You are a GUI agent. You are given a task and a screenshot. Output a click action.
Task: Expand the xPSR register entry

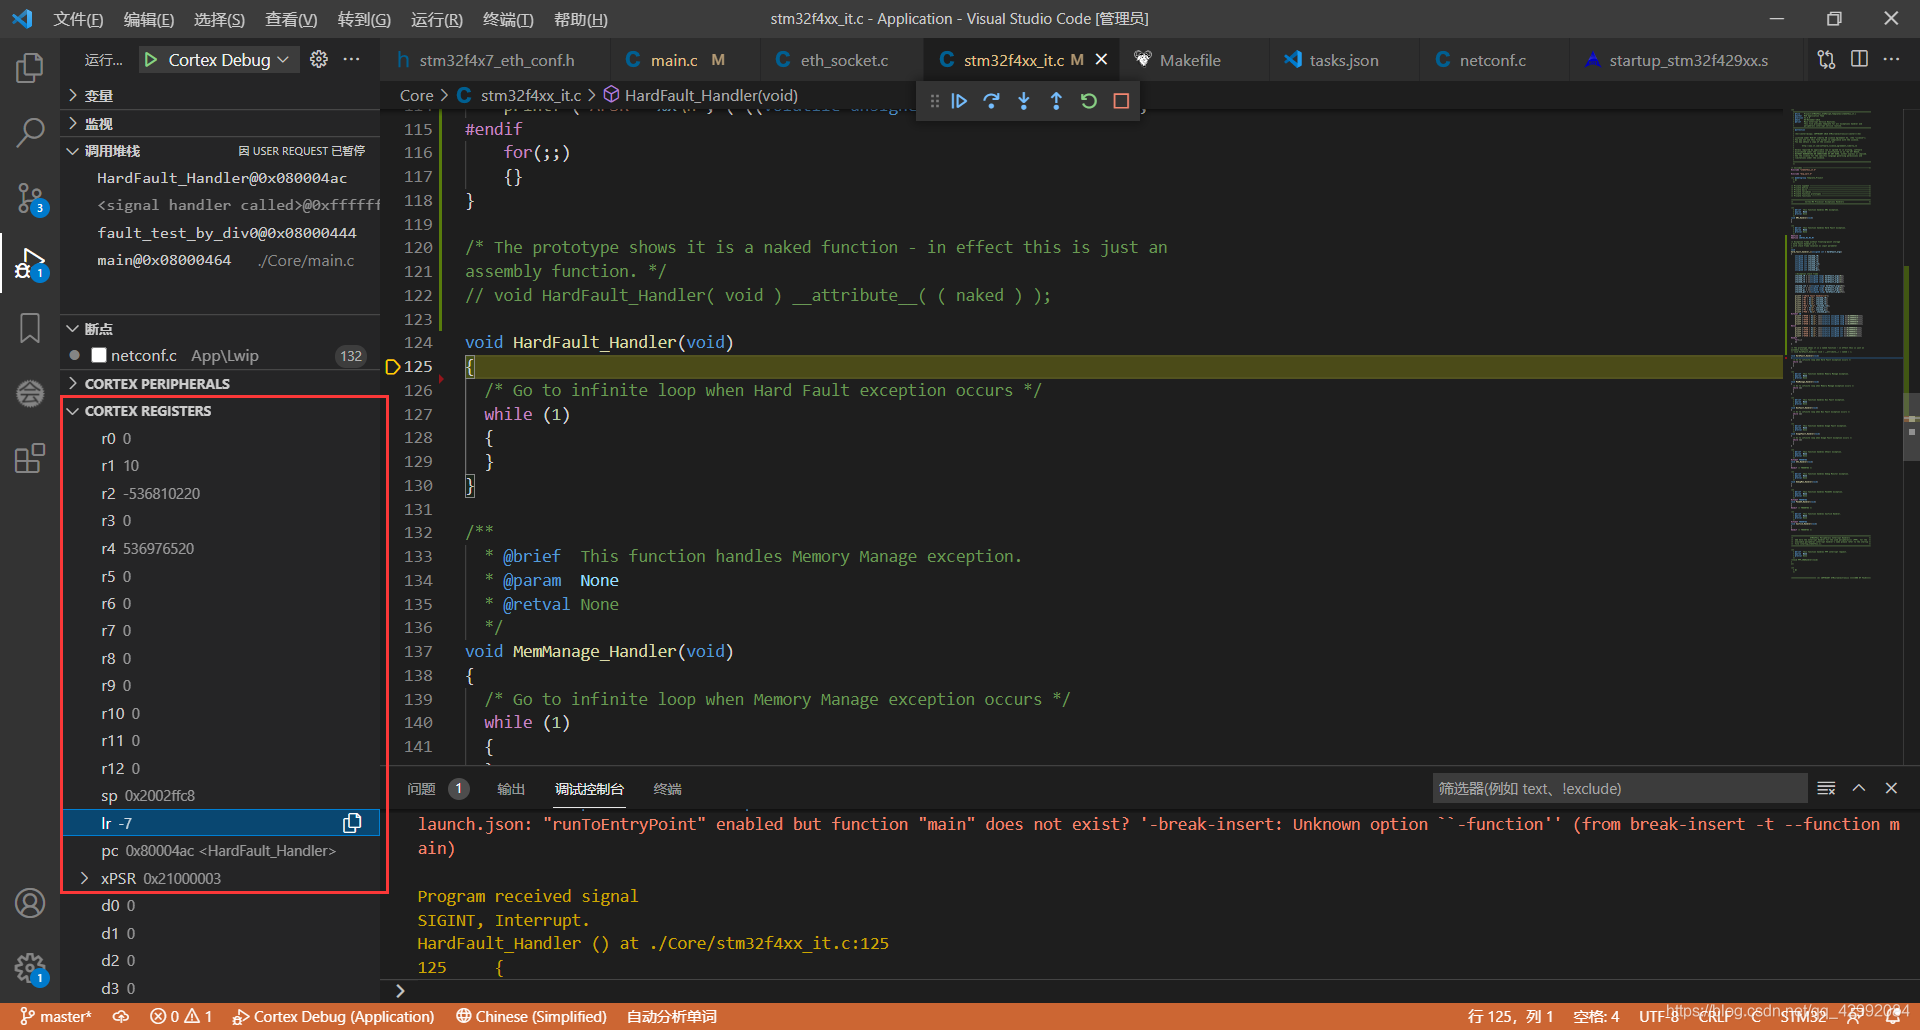coord(85,878)
